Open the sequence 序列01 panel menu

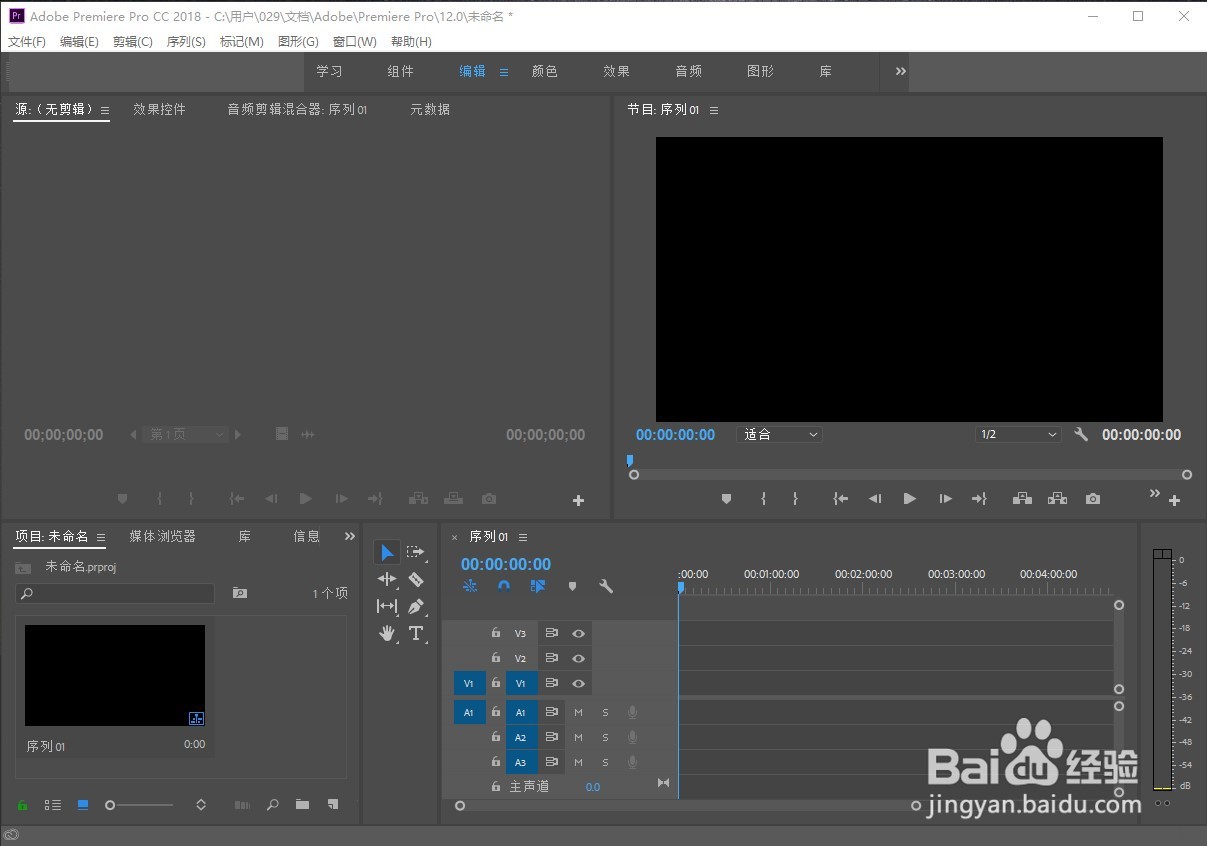522,537
